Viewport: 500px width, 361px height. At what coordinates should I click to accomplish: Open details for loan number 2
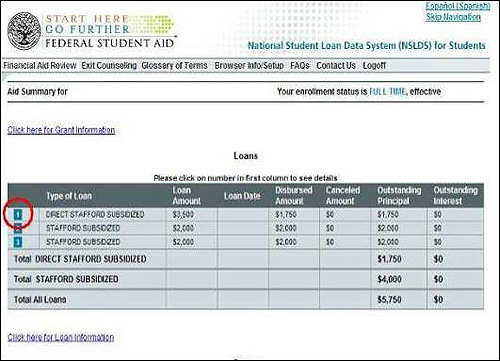(x=18, y=229)
